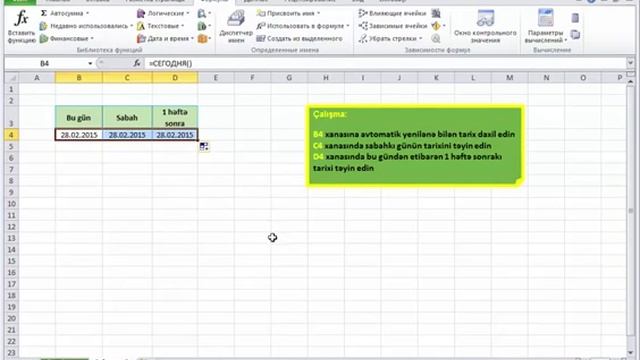This screenshot has height=360, width=640.
Task: Trace dependents with Зависимые ячейки
Action: pyautogui.click(x=393, y=26)
